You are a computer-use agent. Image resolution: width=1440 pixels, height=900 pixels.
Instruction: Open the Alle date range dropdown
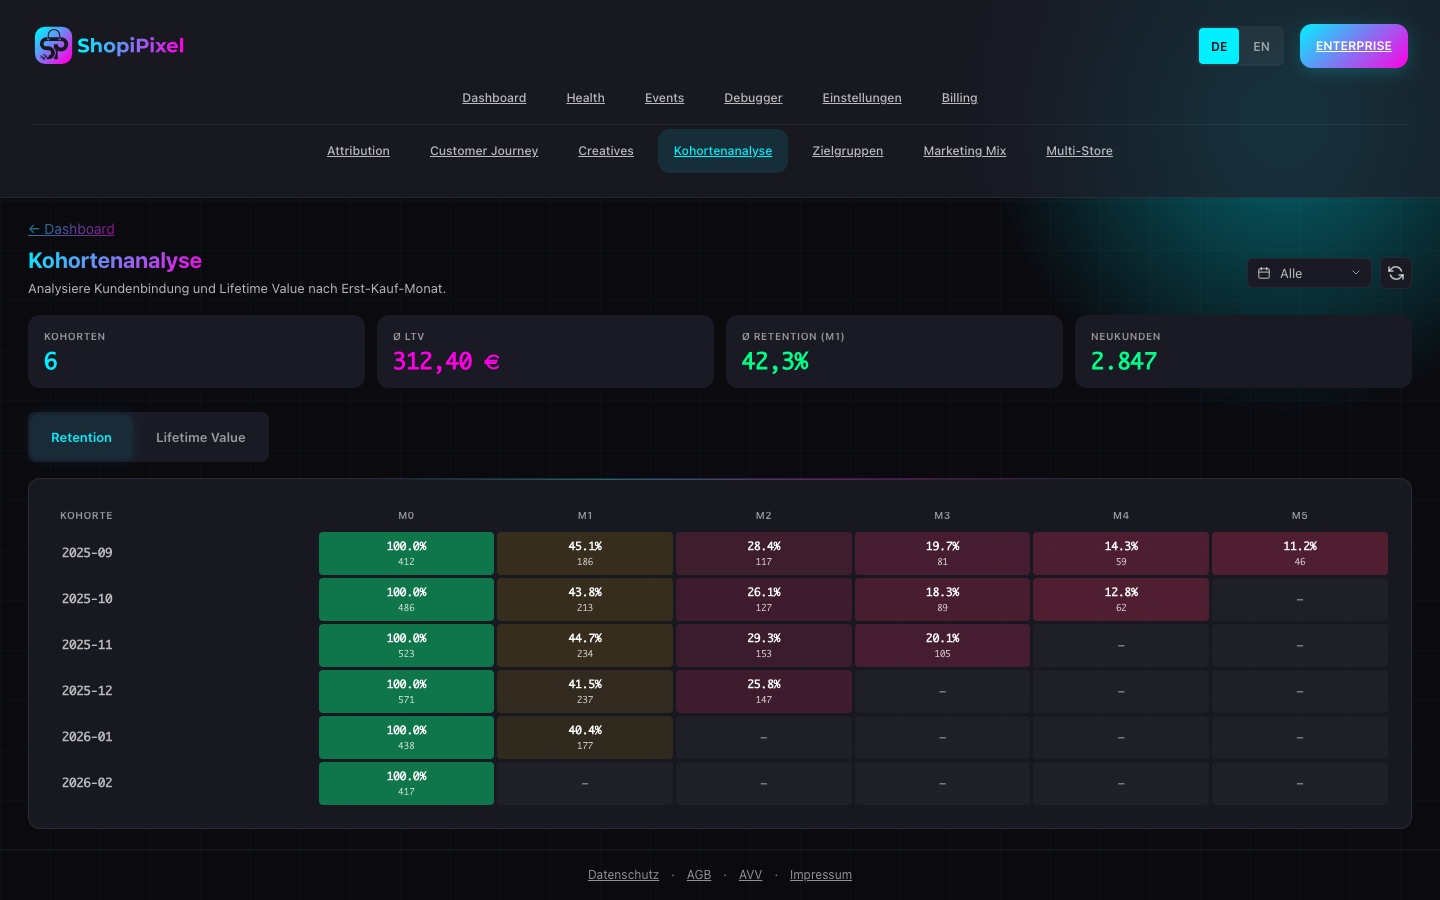[1308, 273]
